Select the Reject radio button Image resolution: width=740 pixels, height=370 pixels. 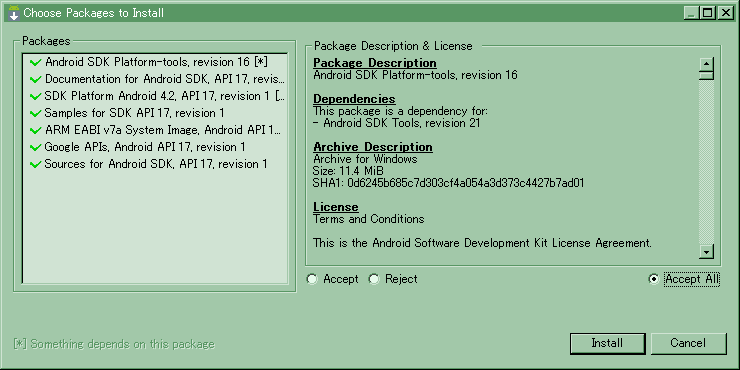click(x=374, y=279)
